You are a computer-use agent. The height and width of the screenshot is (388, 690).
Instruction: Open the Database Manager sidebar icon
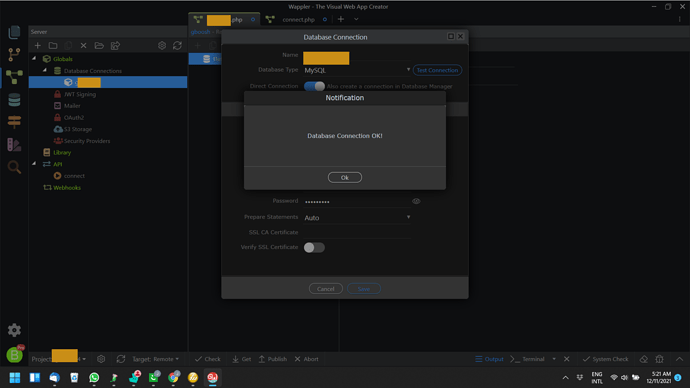click(14, 100)
